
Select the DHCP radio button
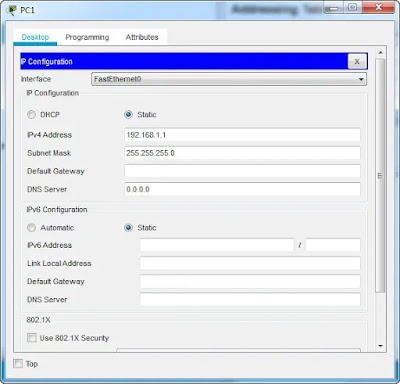[x=31, y=115]
